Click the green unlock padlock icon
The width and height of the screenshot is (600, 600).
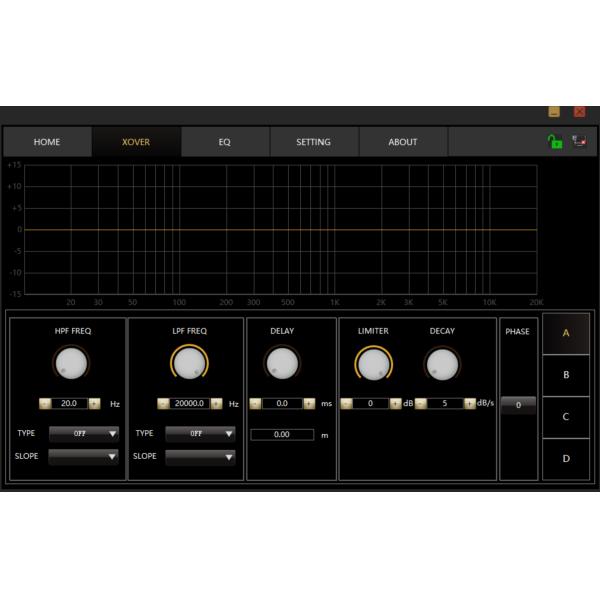(x=554, y=142)
